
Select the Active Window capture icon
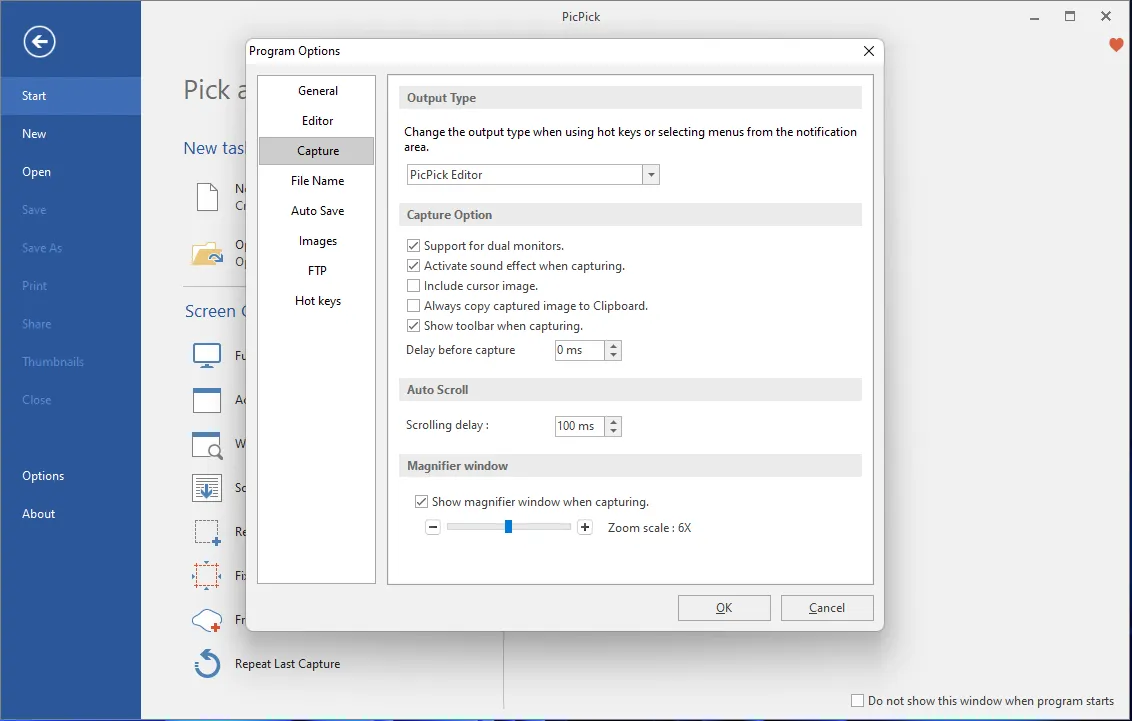(x=206, y=399)
